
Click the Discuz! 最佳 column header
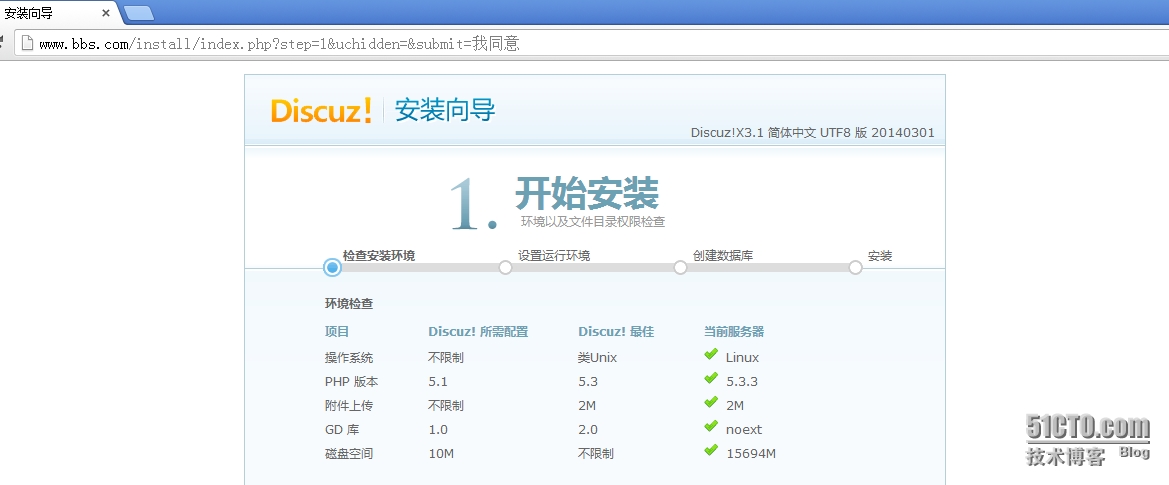click(x=616, y=332)
